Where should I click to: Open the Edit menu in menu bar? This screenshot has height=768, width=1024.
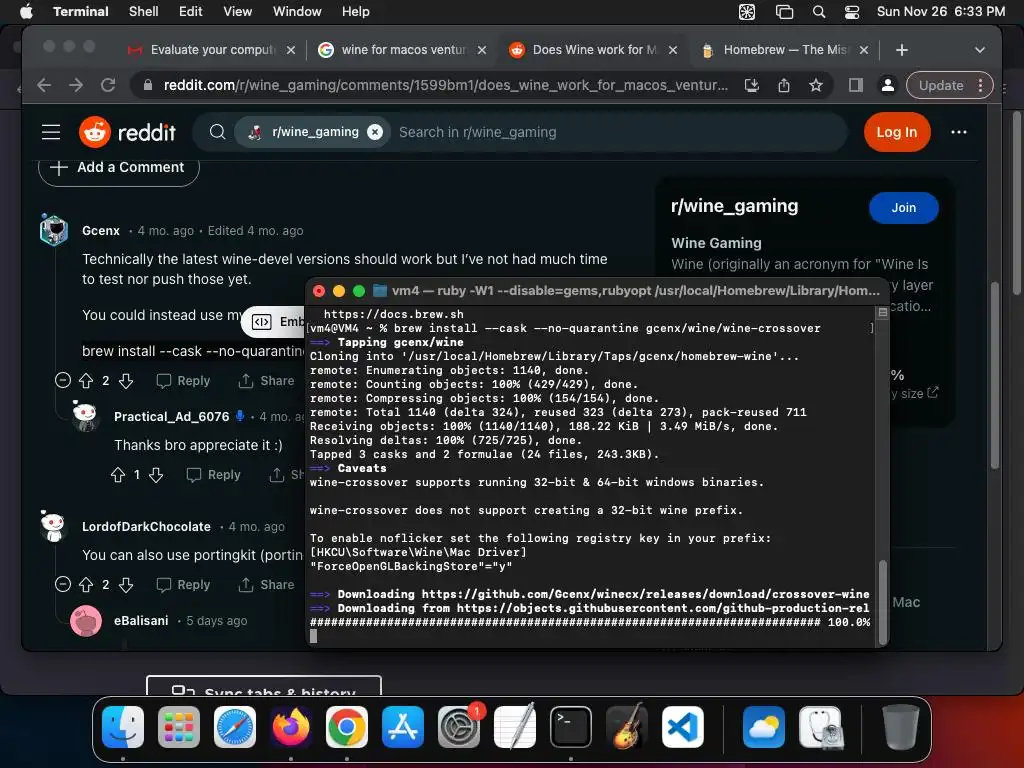click(x=190, y=11)
